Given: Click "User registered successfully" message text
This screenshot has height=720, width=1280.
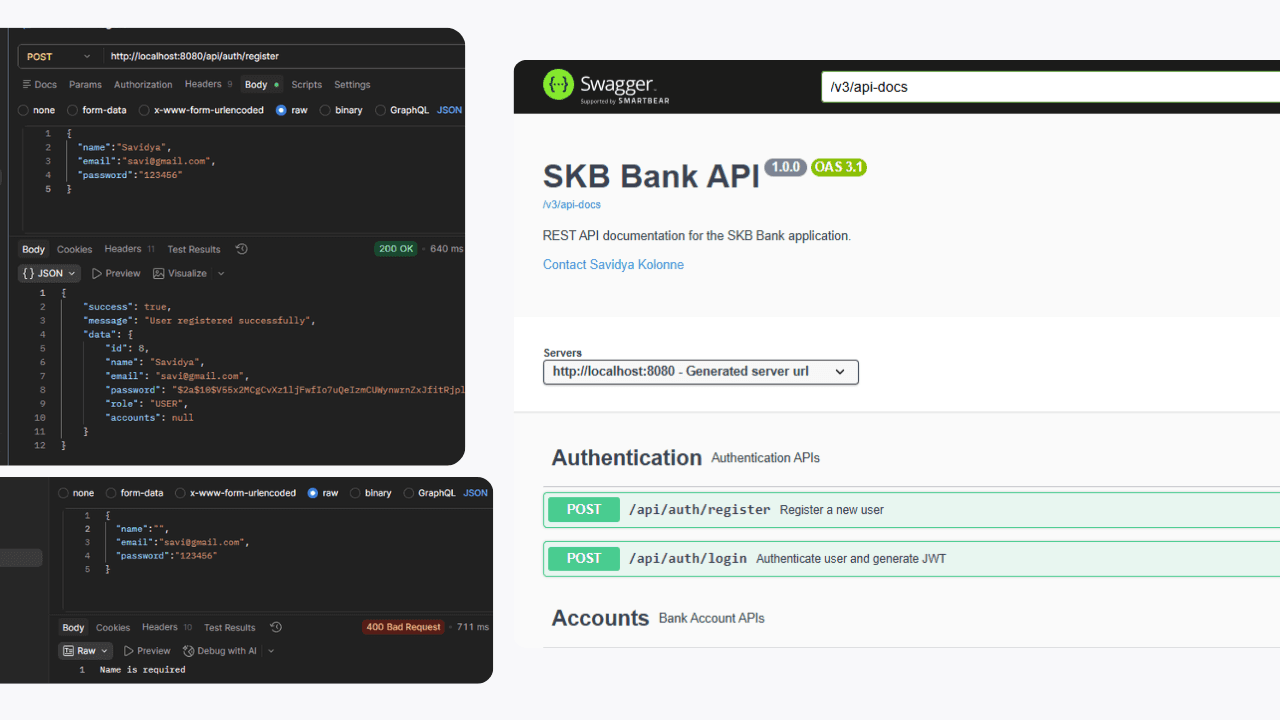Looking at the screenshot, I should pyautogui.click(x=227, y=321).
